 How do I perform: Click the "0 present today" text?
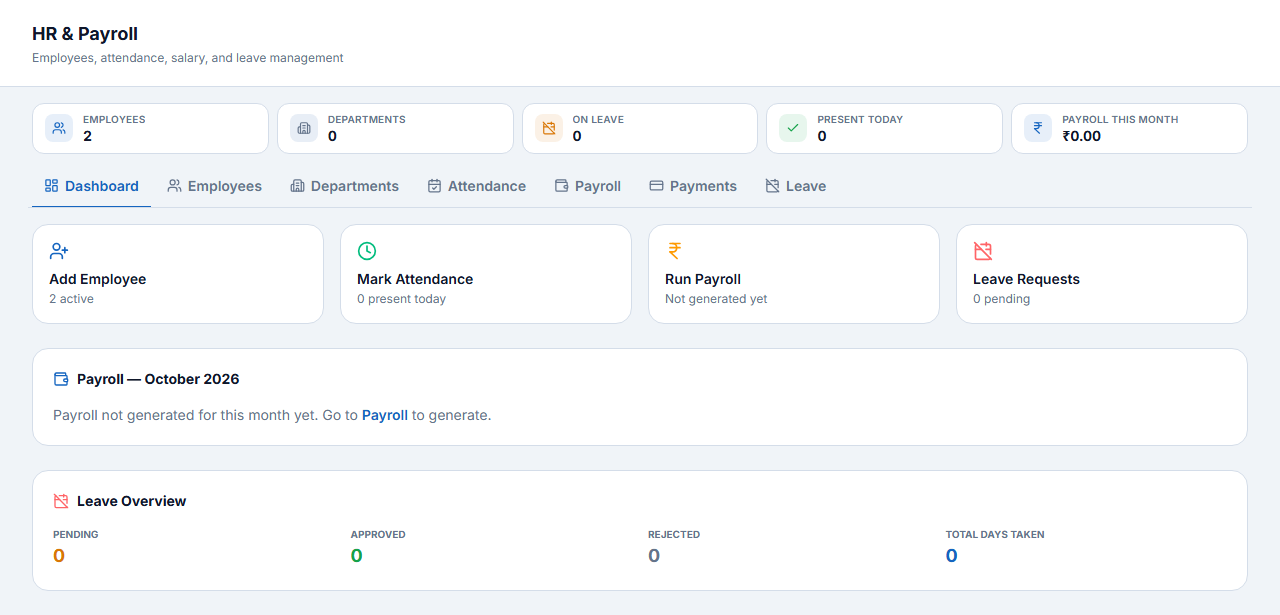[x=402, y=299]
